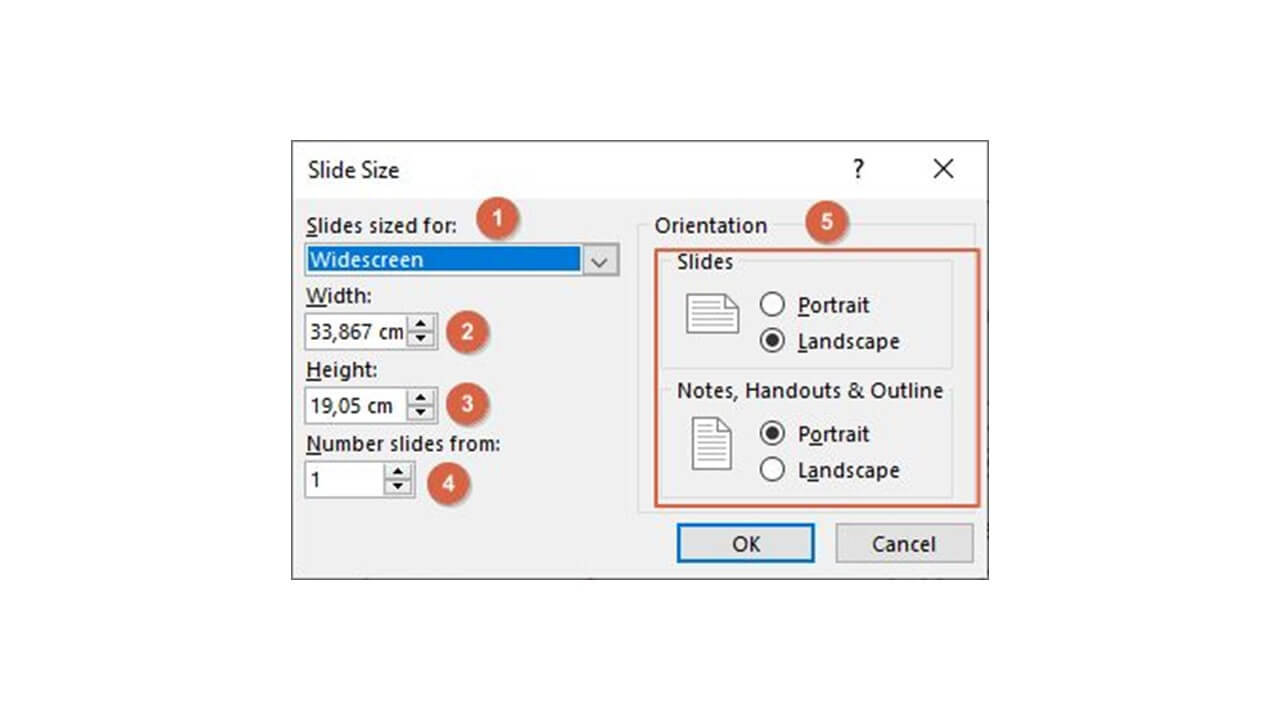1280x720 pixels.
Task: Close the Slide Size dialog
Action: pyautogui.click(x=943, y=169)
